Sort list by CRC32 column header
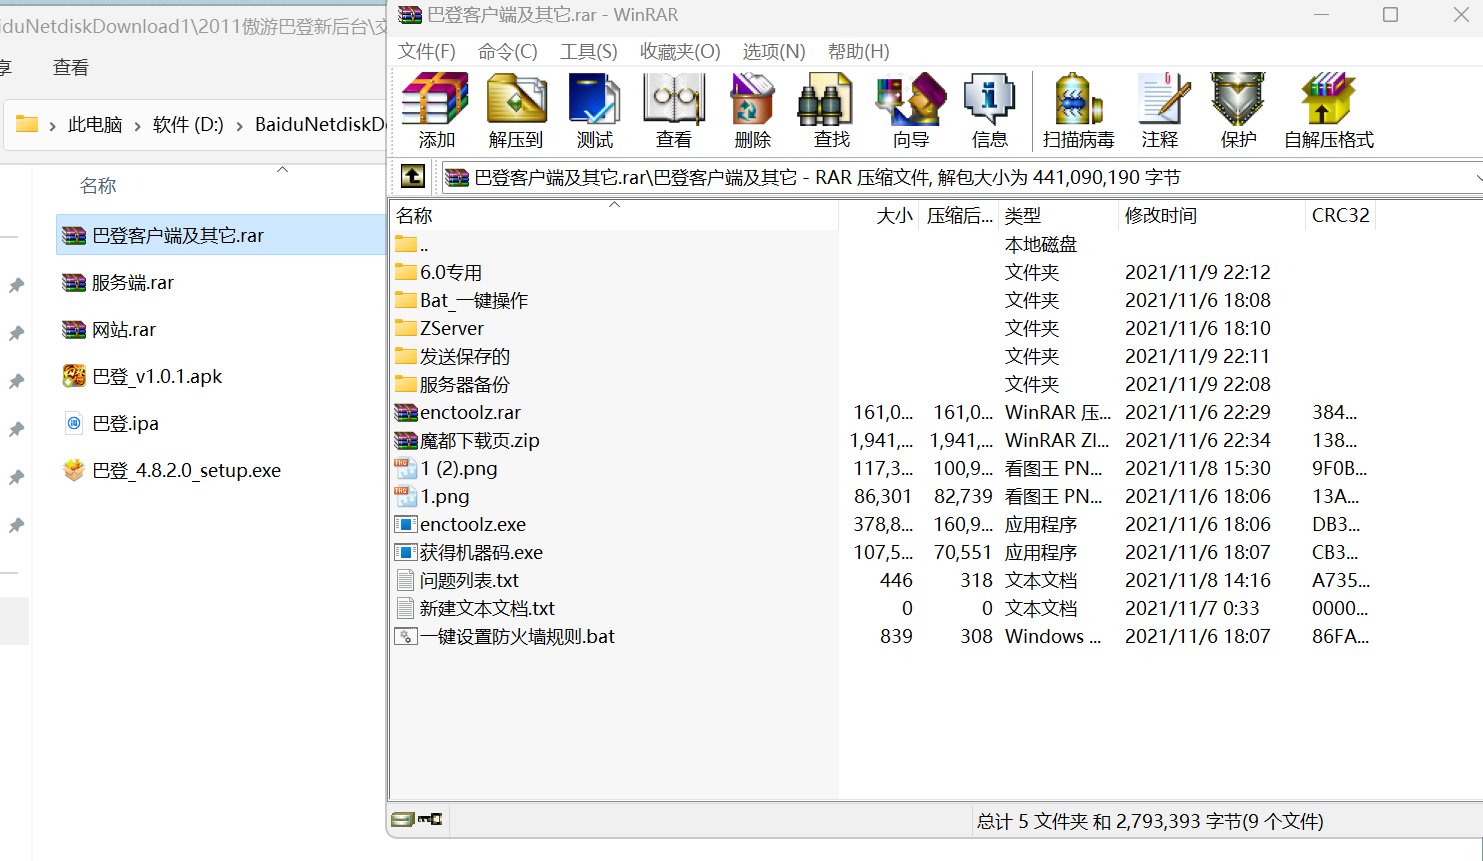Viewport: 1483px width, 861px height. (x=1340, y=216)
